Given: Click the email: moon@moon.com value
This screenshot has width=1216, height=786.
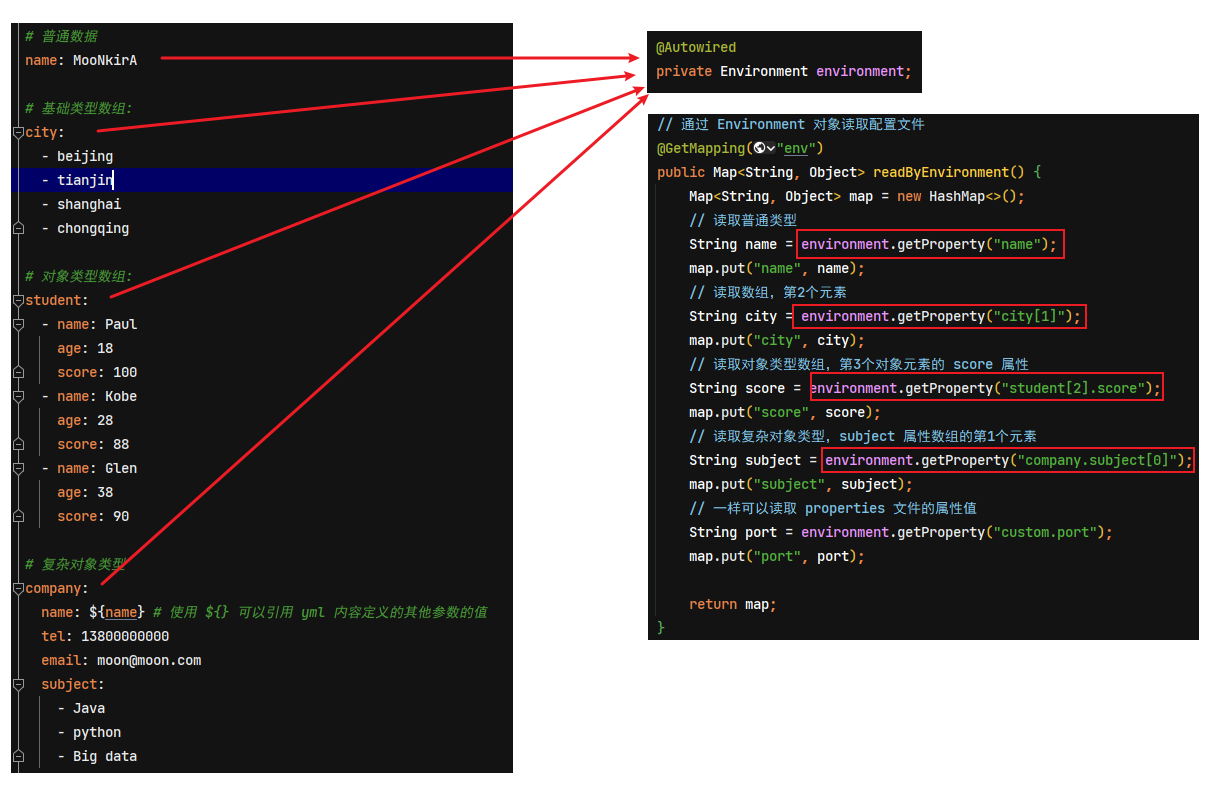Looking at the screenshot, I should tap(149, 660).
